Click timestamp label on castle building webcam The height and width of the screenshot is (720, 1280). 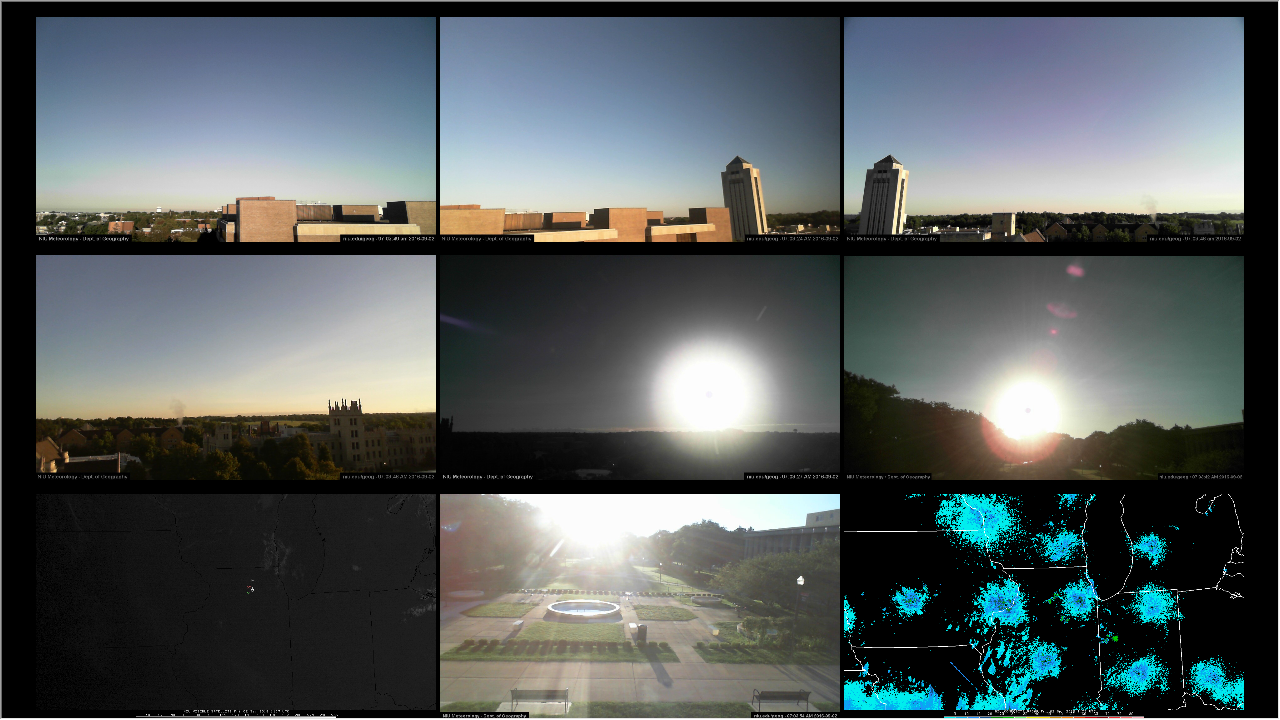pyautogui.click(x=387, y=476)
